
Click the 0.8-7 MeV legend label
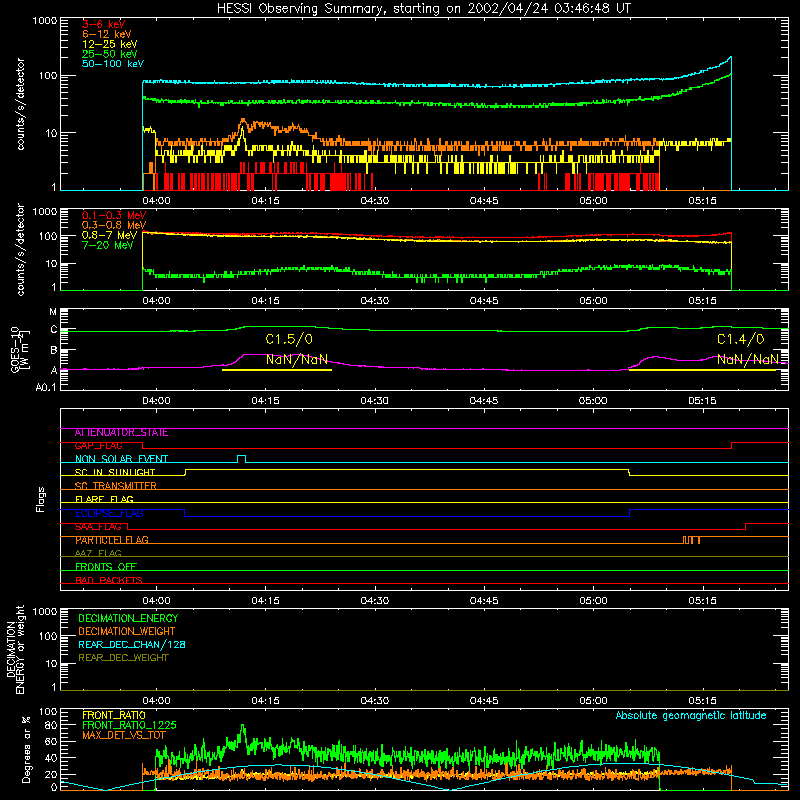click(110, 235)
